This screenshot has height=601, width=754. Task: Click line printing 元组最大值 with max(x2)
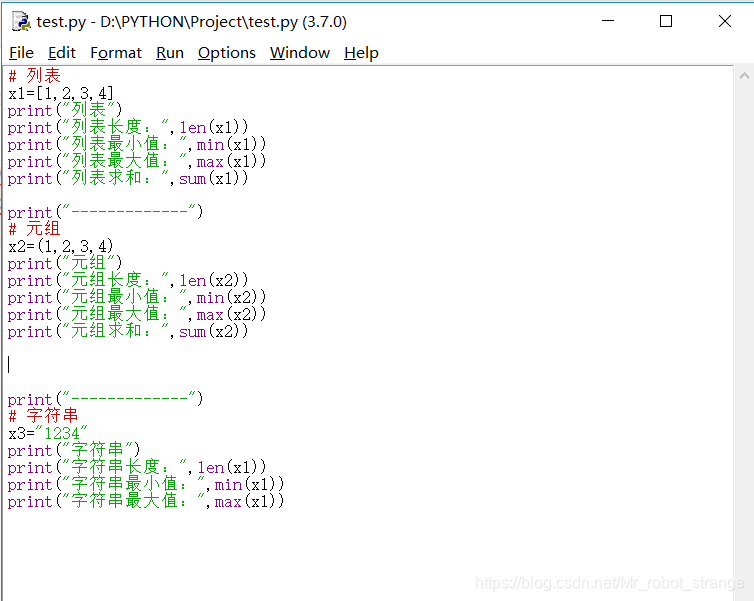coord(137,314)
